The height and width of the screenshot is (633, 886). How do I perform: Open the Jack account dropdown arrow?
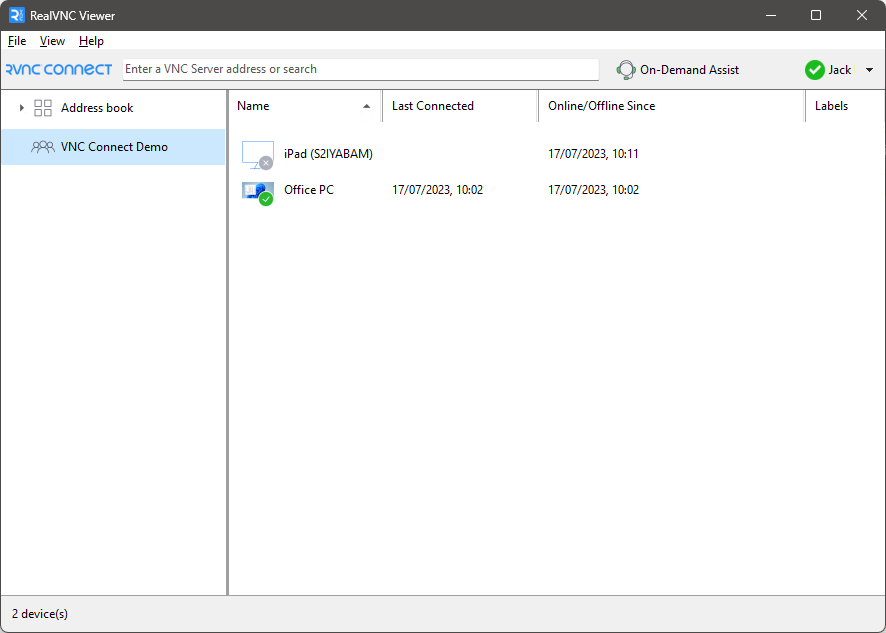[870, 70]
